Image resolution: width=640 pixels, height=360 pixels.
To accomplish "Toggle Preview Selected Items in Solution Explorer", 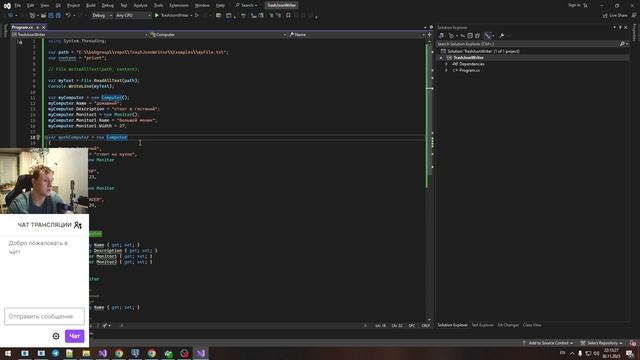I will [488, 36].
